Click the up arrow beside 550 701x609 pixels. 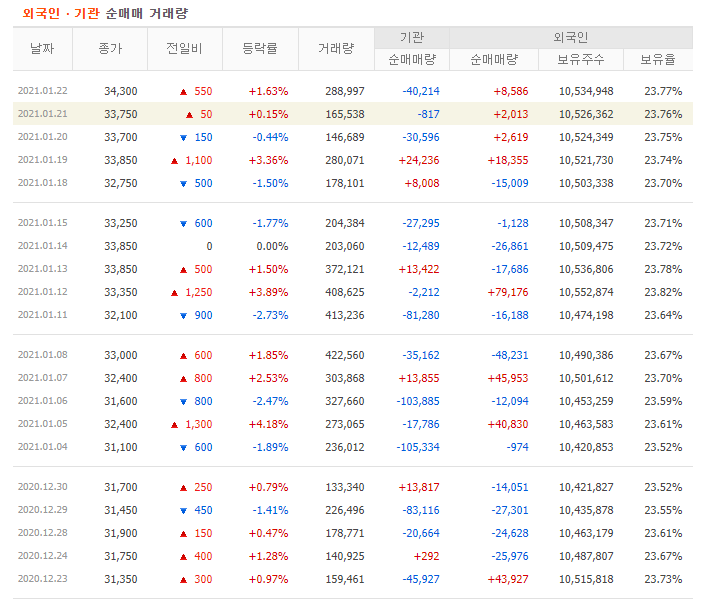[x=183, y=92]
